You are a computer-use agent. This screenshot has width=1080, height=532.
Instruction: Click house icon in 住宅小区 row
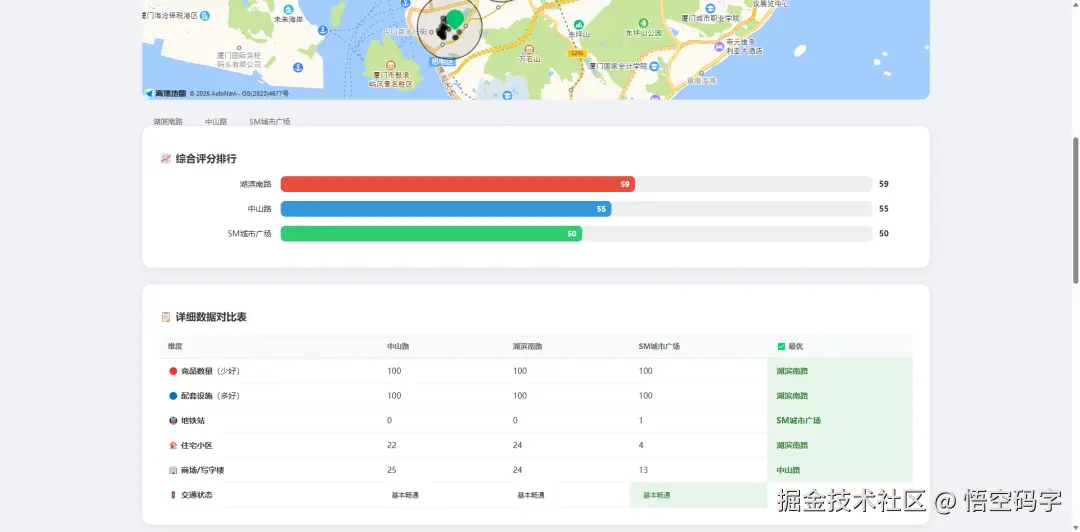point(173,445)
